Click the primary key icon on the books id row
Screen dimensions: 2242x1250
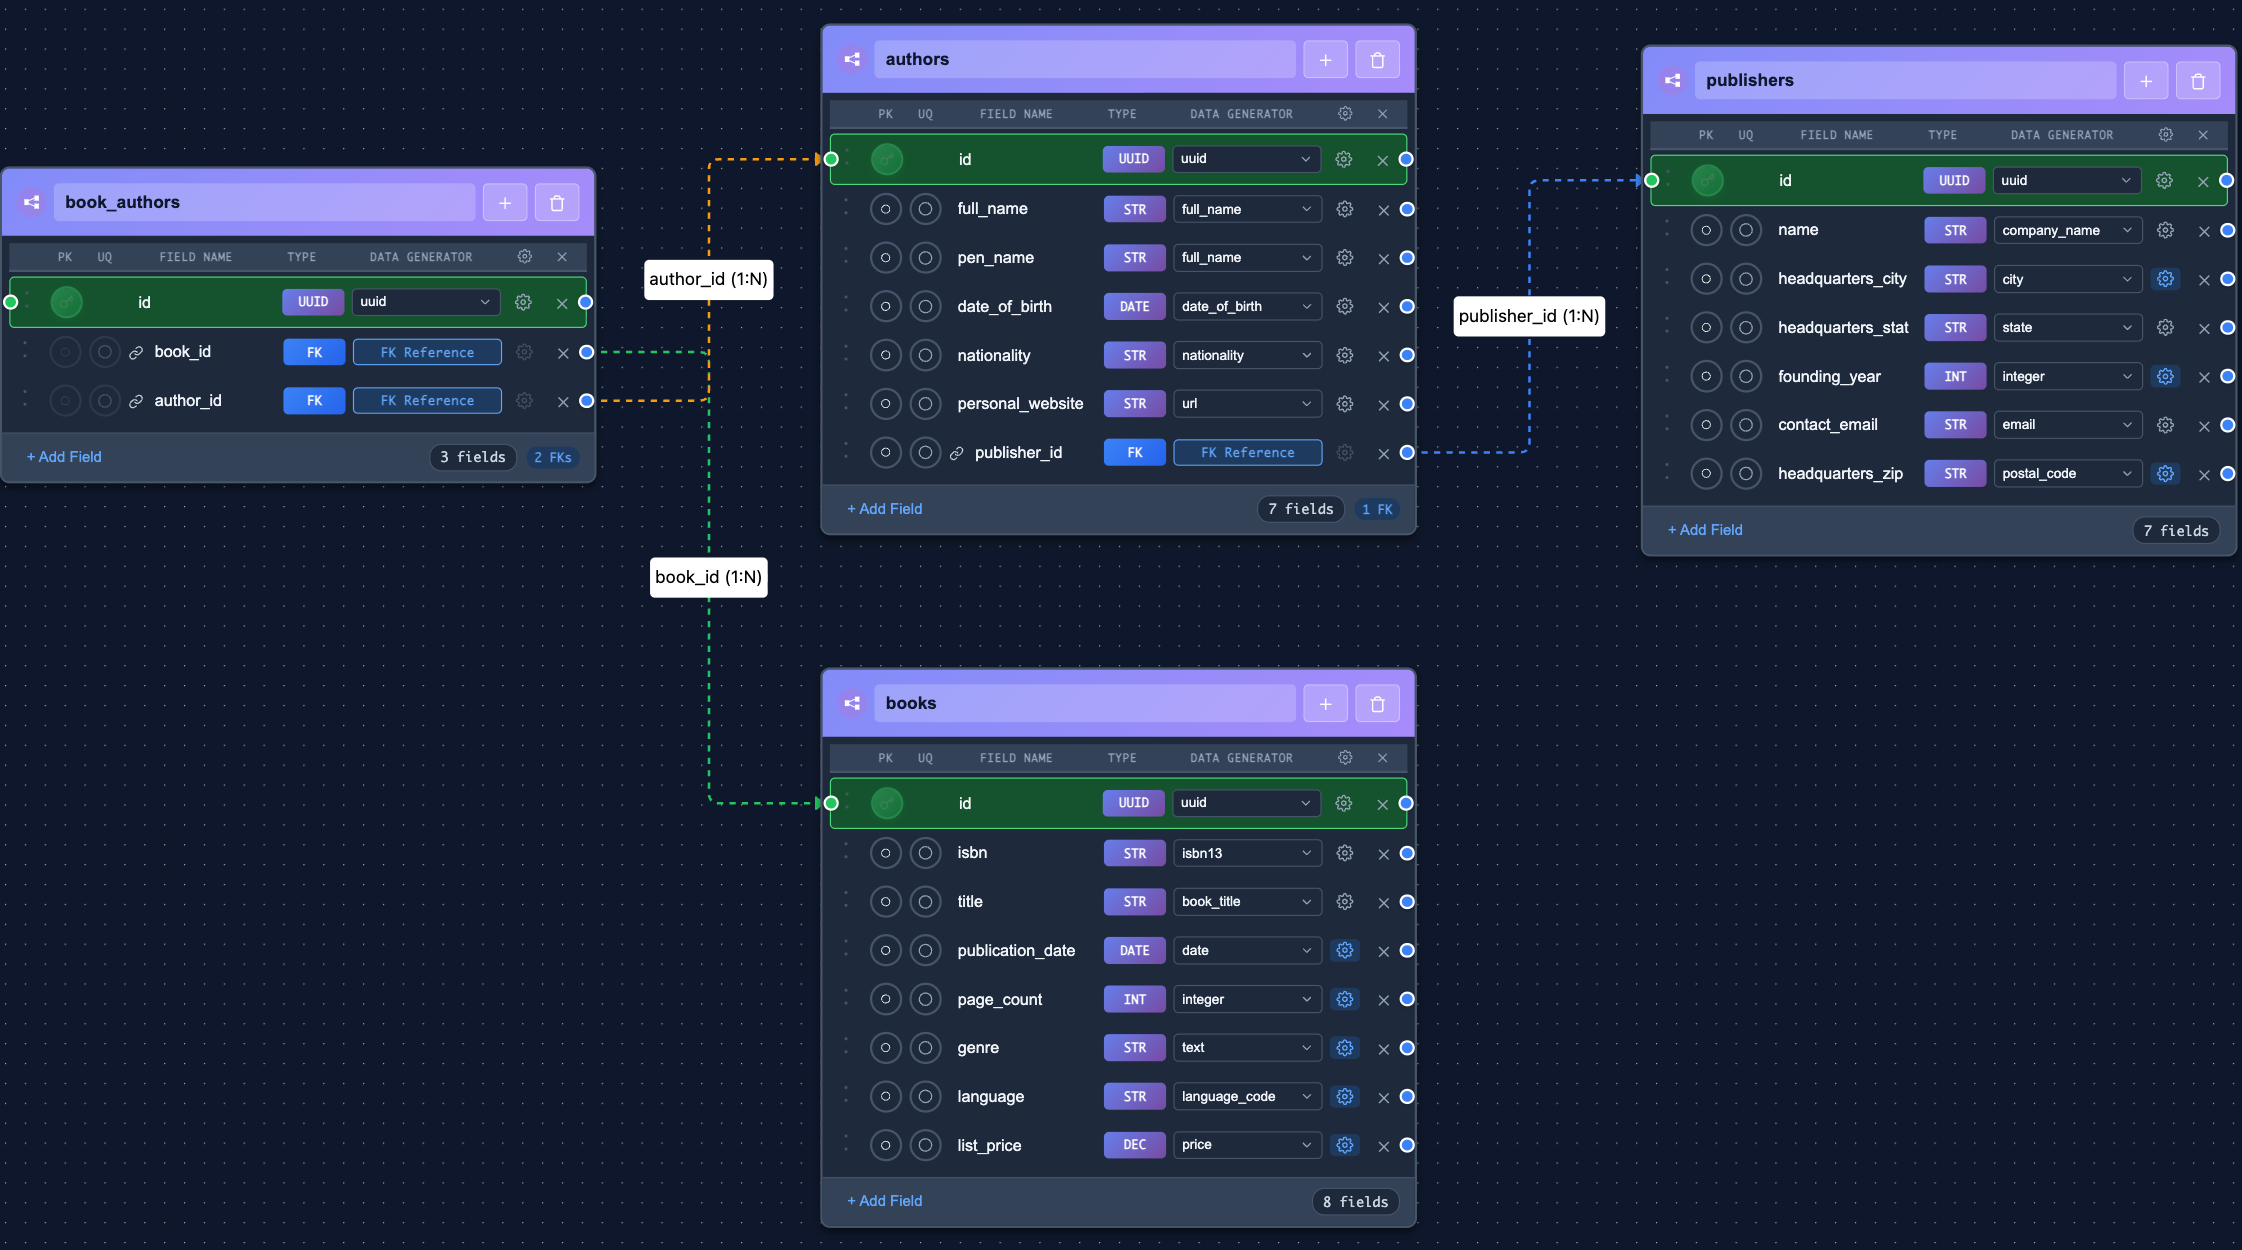(886, 803)
